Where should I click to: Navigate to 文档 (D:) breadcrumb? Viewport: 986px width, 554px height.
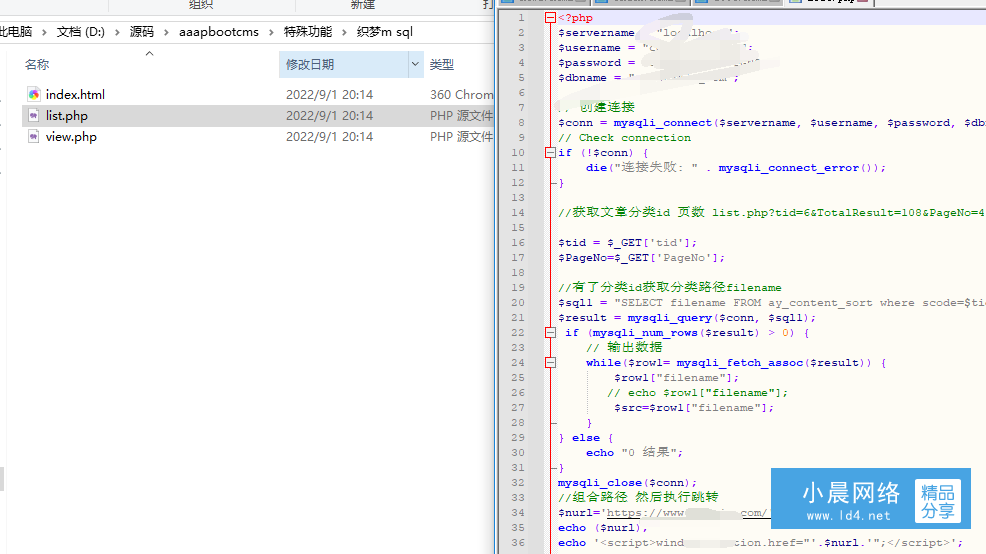(x=80, y=32)
